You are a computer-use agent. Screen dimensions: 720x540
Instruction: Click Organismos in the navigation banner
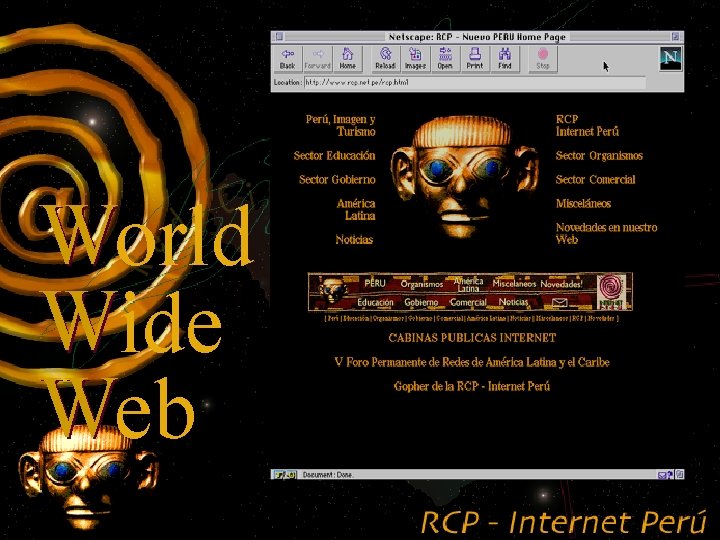(422, 284)
